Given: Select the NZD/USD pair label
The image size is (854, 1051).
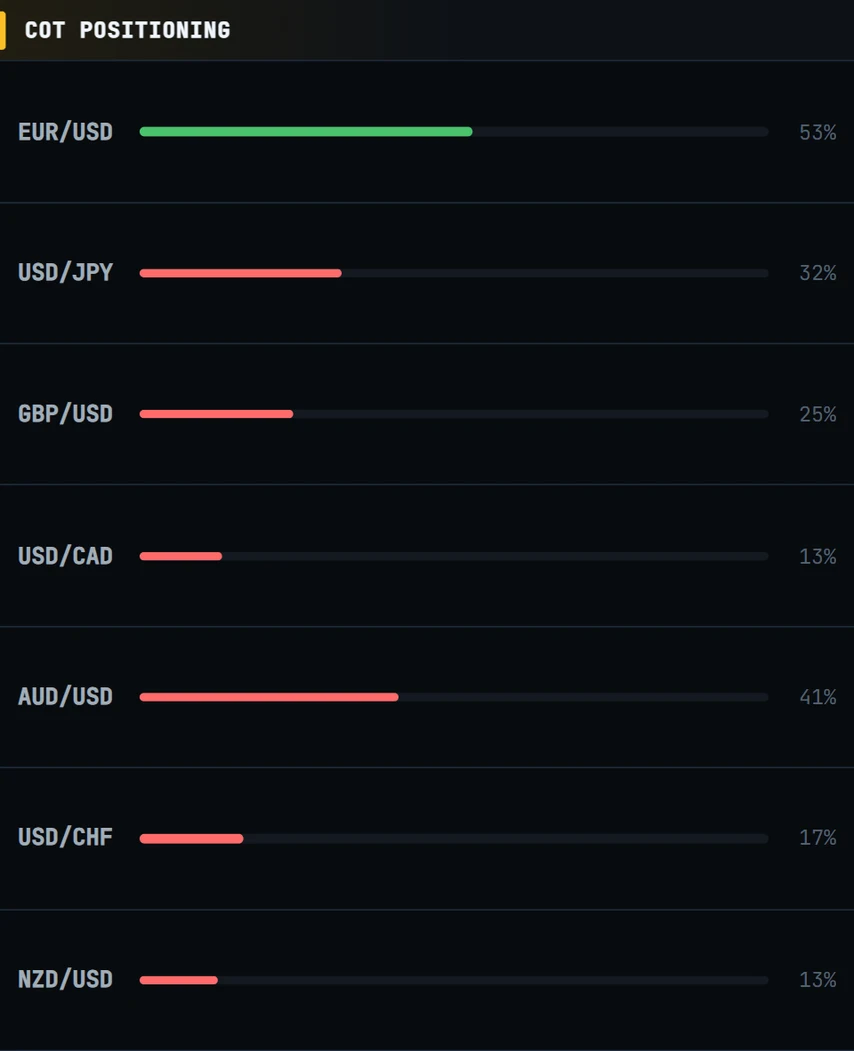Looking at the screenshot, I should coord(66,980).
